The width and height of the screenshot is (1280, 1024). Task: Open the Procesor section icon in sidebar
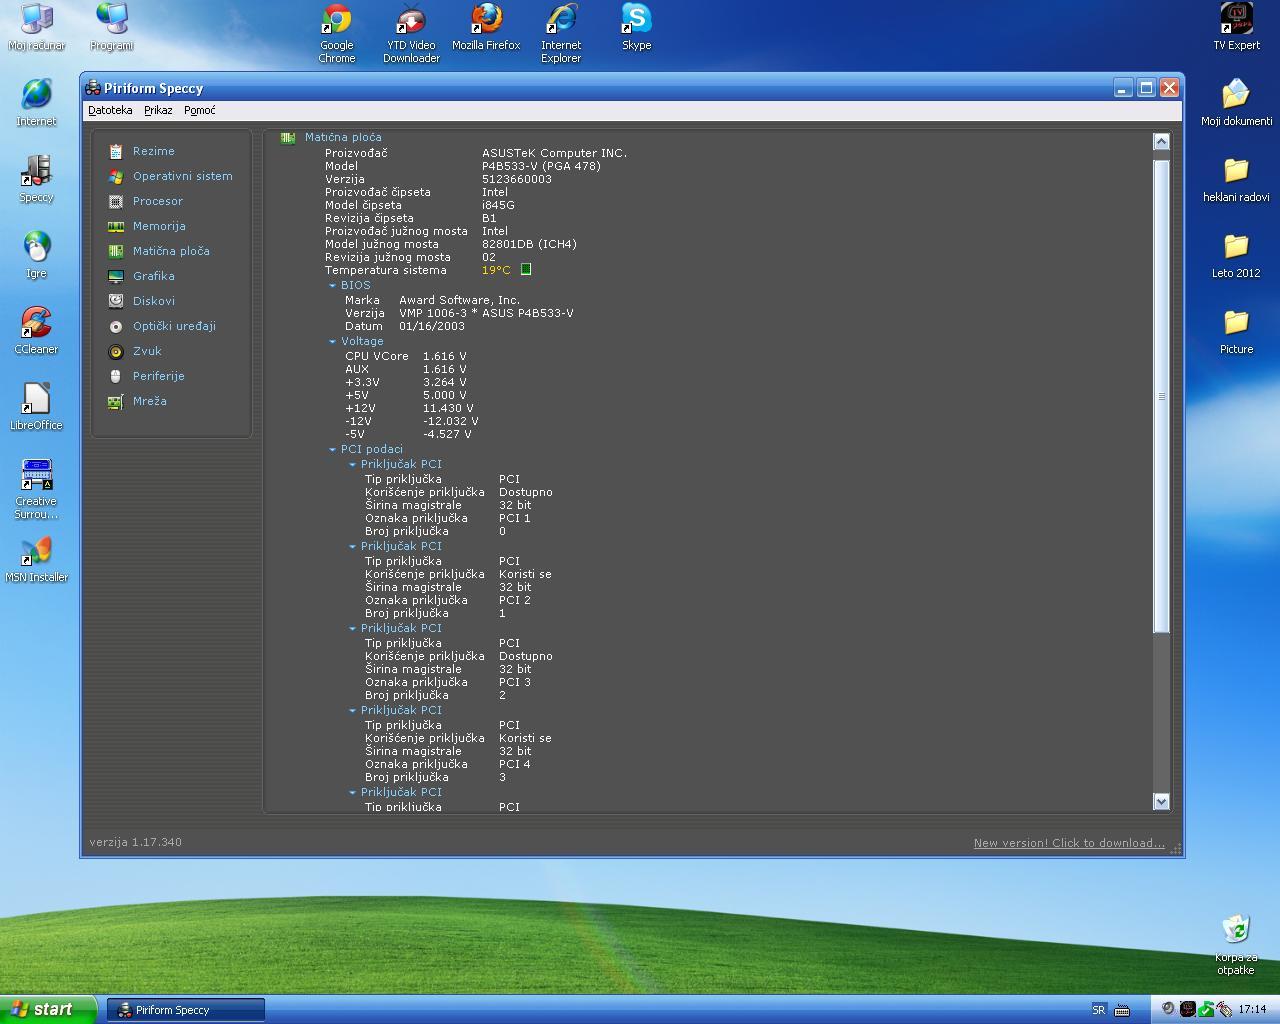[x=116, y=201]
